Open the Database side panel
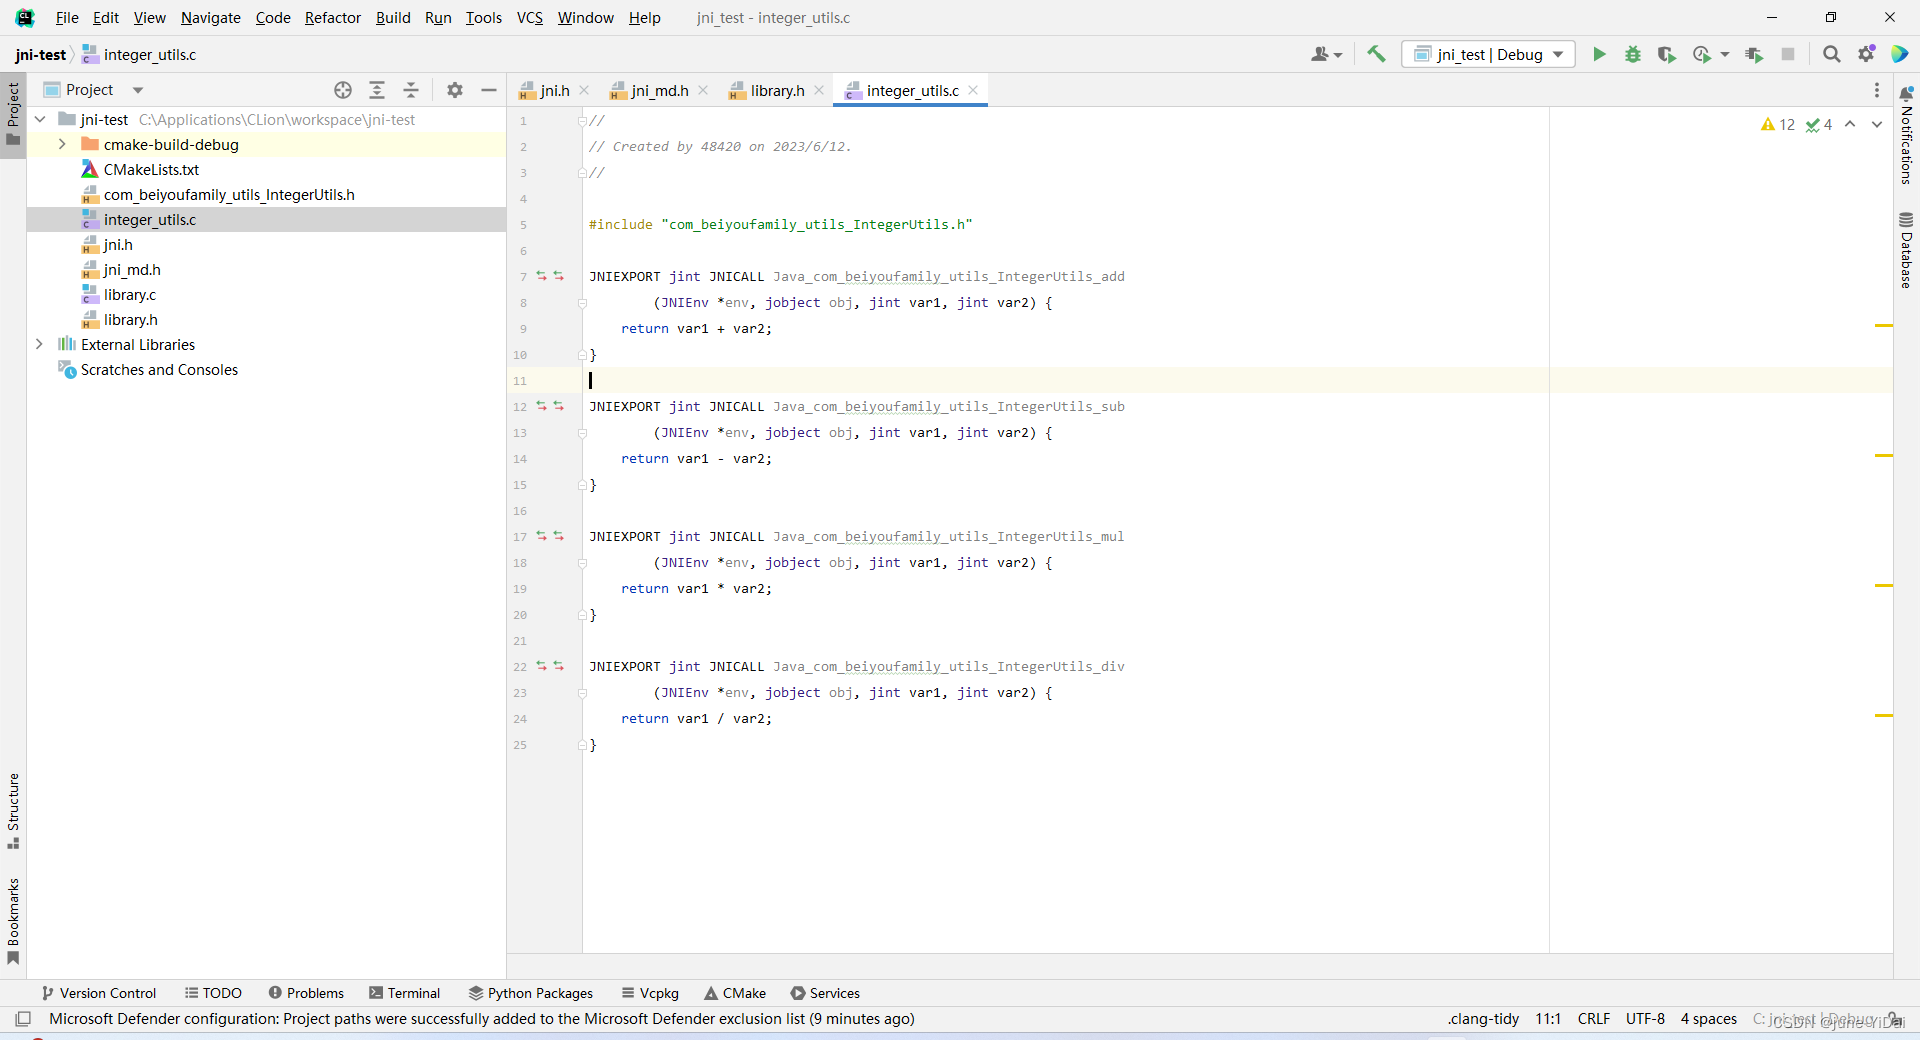 pos(1906,250)
